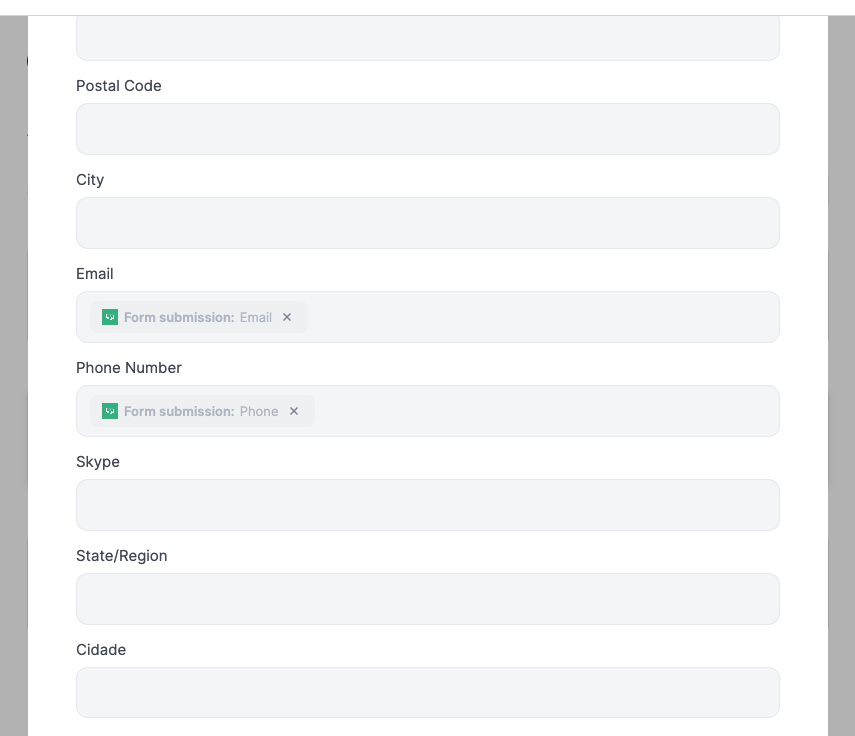855x736 pixels.
Task: Click the green form icon in the Email field
Action: [110, 317]
